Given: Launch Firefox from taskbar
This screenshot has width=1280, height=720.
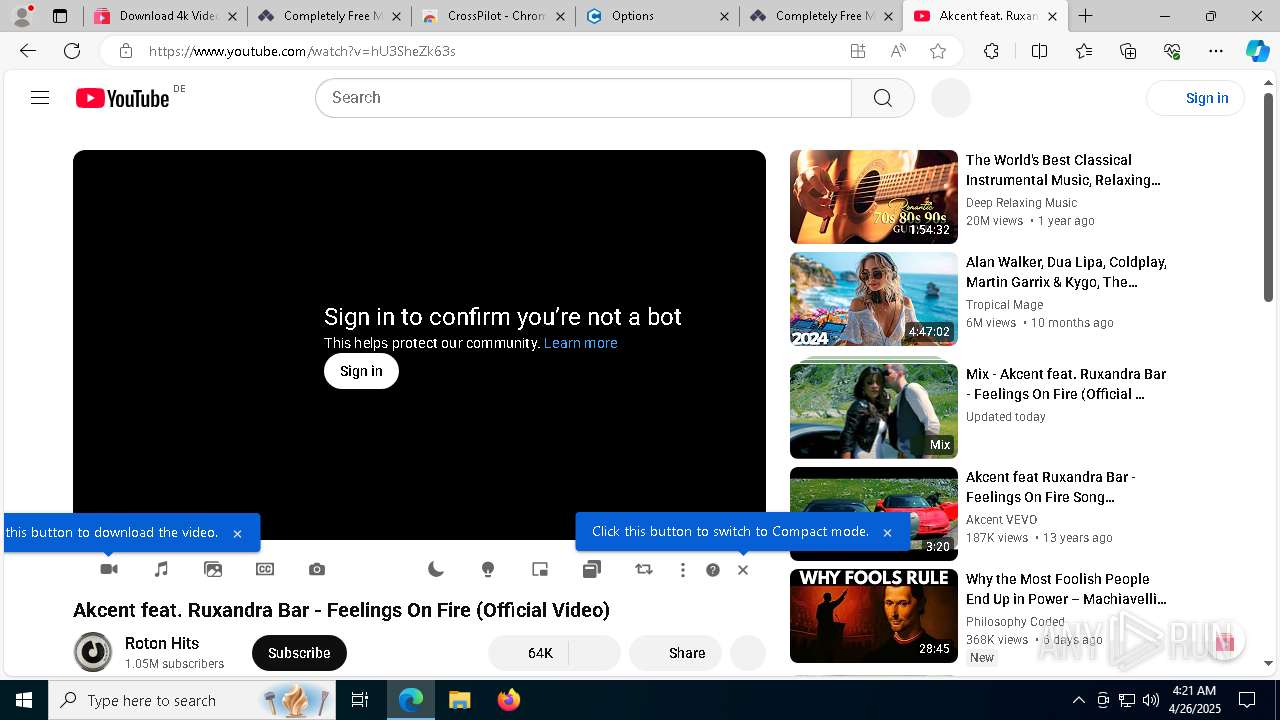Looking at the screenshot, I should pyautogui.click(x=509, y=700).
